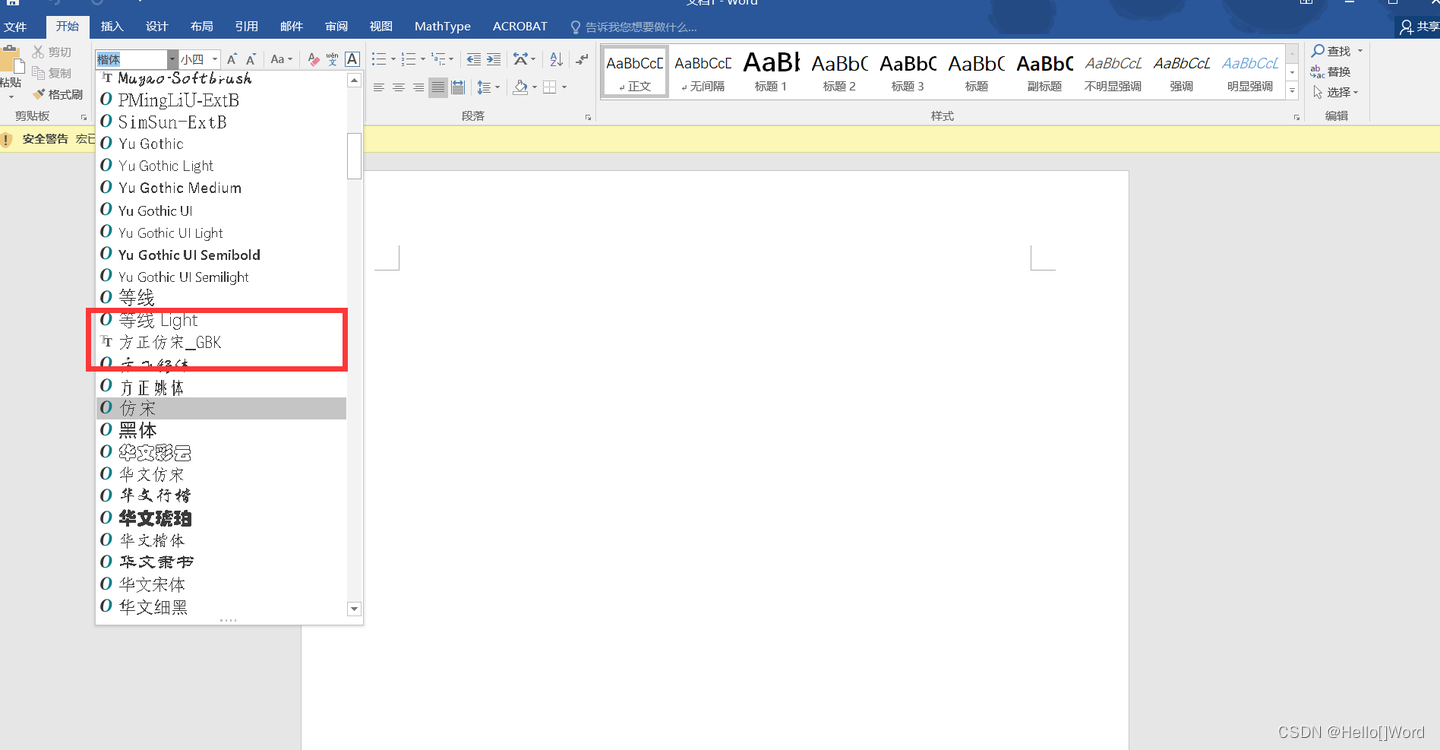Click the Copy (复制) button
The height and width of the screenshot is (750, 1440).
[x=52, y=73]
